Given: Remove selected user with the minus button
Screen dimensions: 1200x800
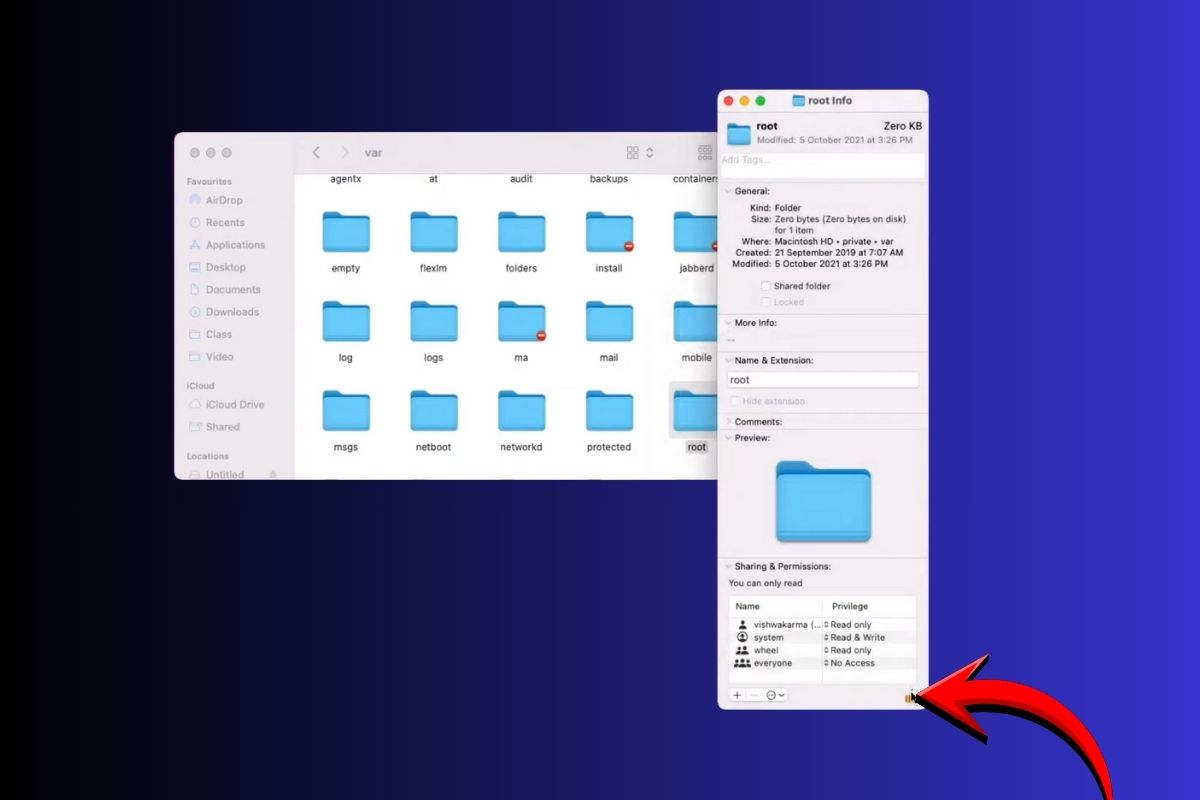Looking at the screenshot, I should (x=753, y=694).
